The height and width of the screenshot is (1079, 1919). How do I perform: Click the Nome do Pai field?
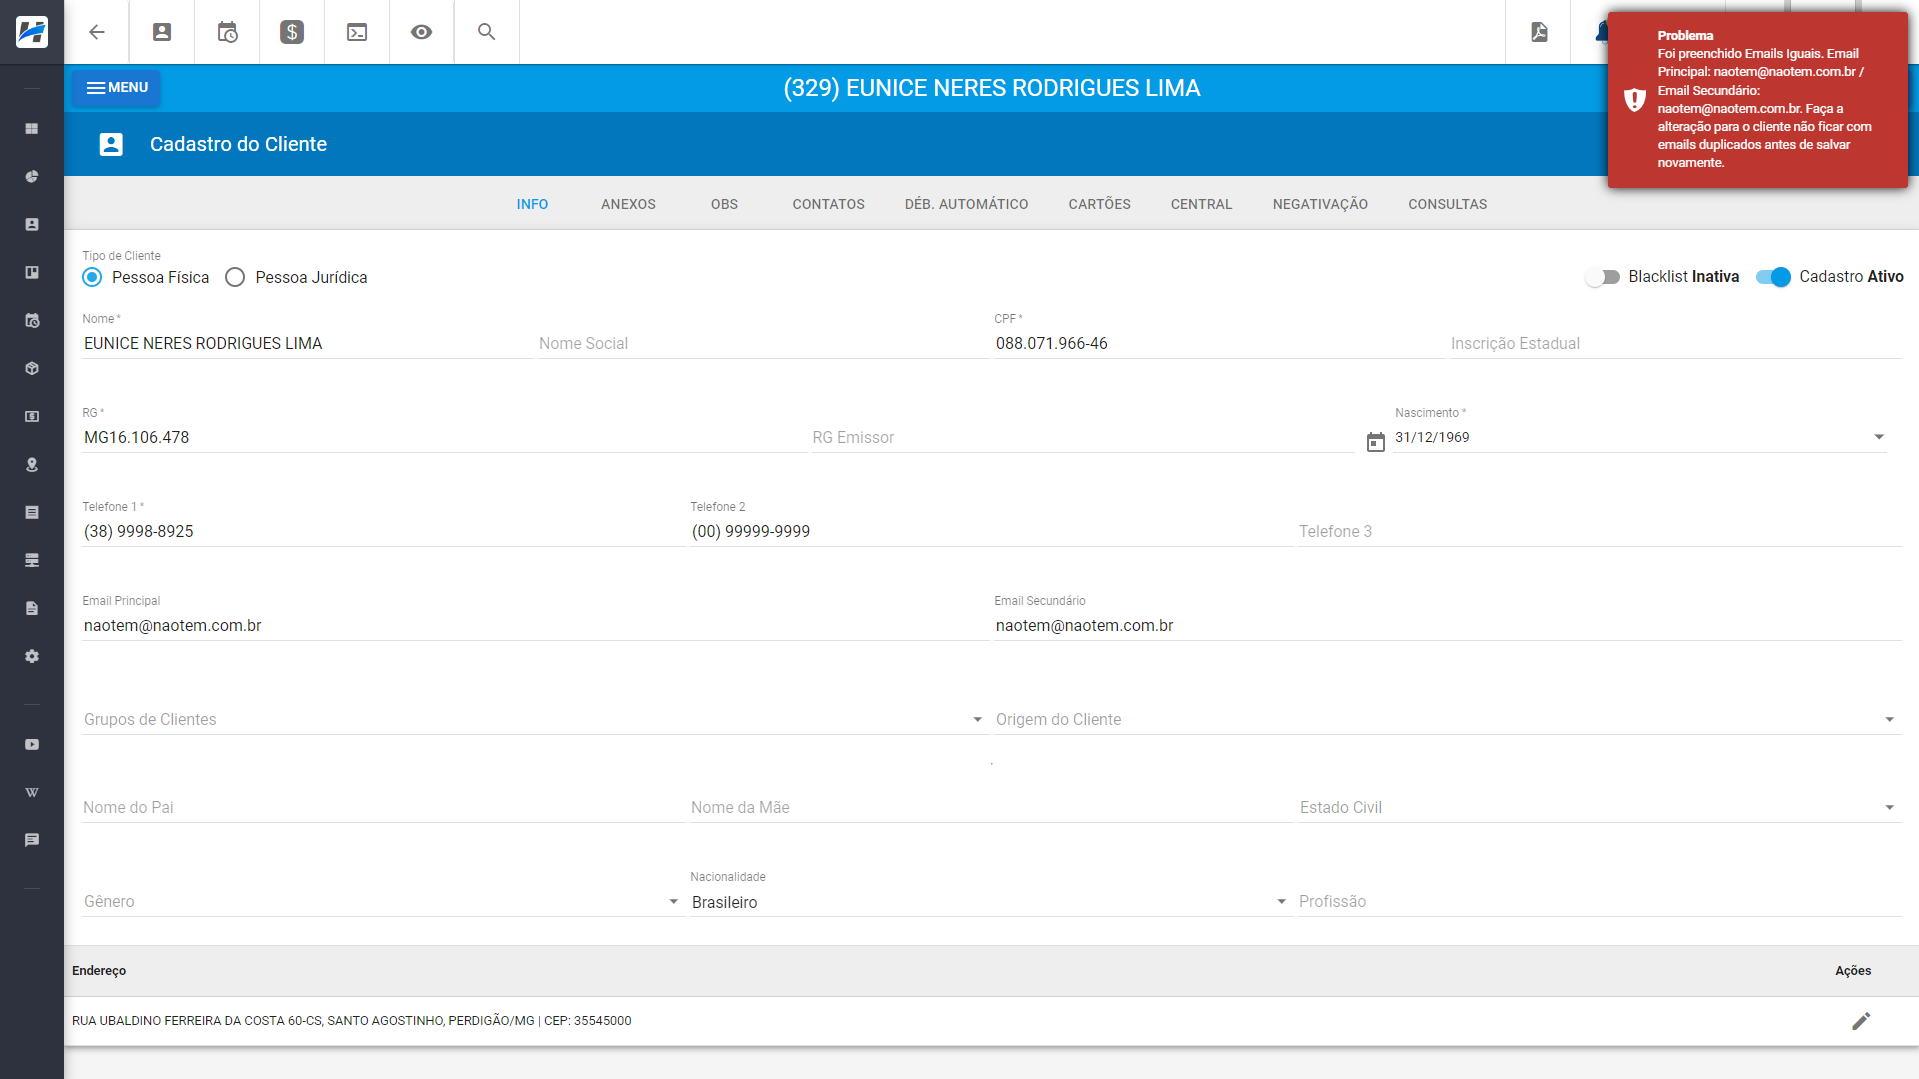click(x=383, y=808)
